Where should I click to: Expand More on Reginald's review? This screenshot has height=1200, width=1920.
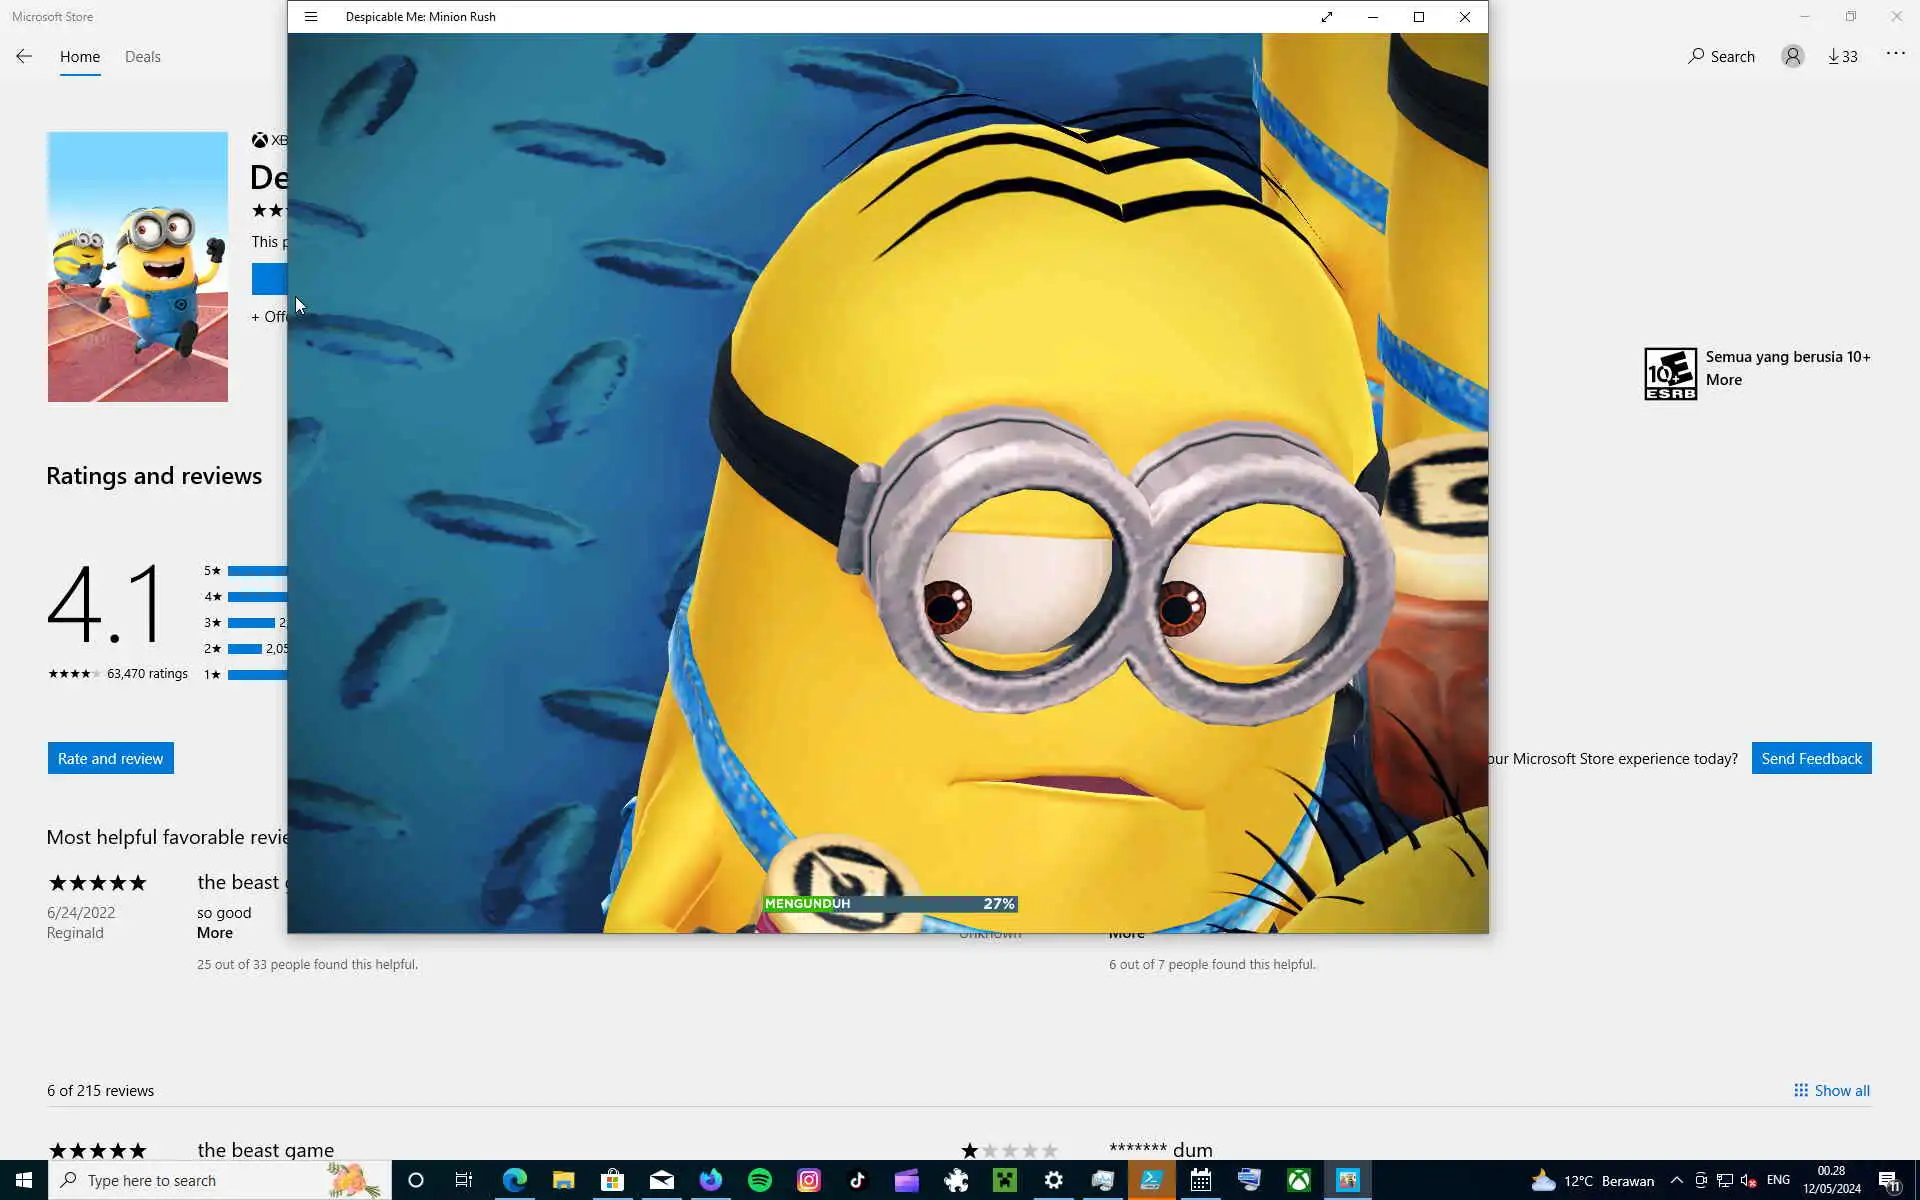tap(214, 933)
